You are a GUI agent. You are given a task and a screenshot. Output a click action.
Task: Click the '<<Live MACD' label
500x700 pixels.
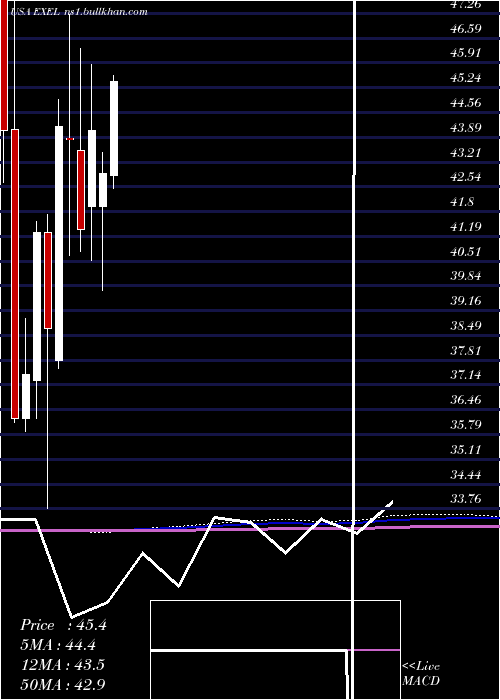421,674
